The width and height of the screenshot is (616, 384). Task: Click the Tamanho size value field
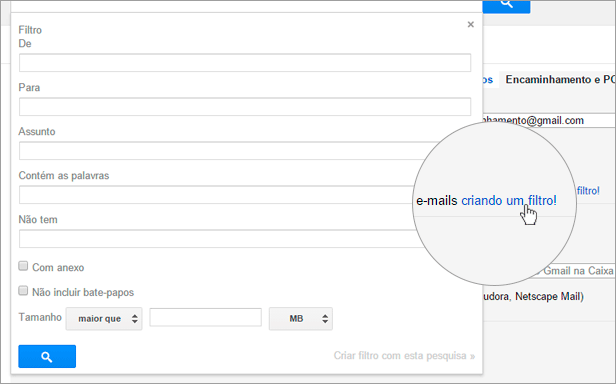point(205,317)
